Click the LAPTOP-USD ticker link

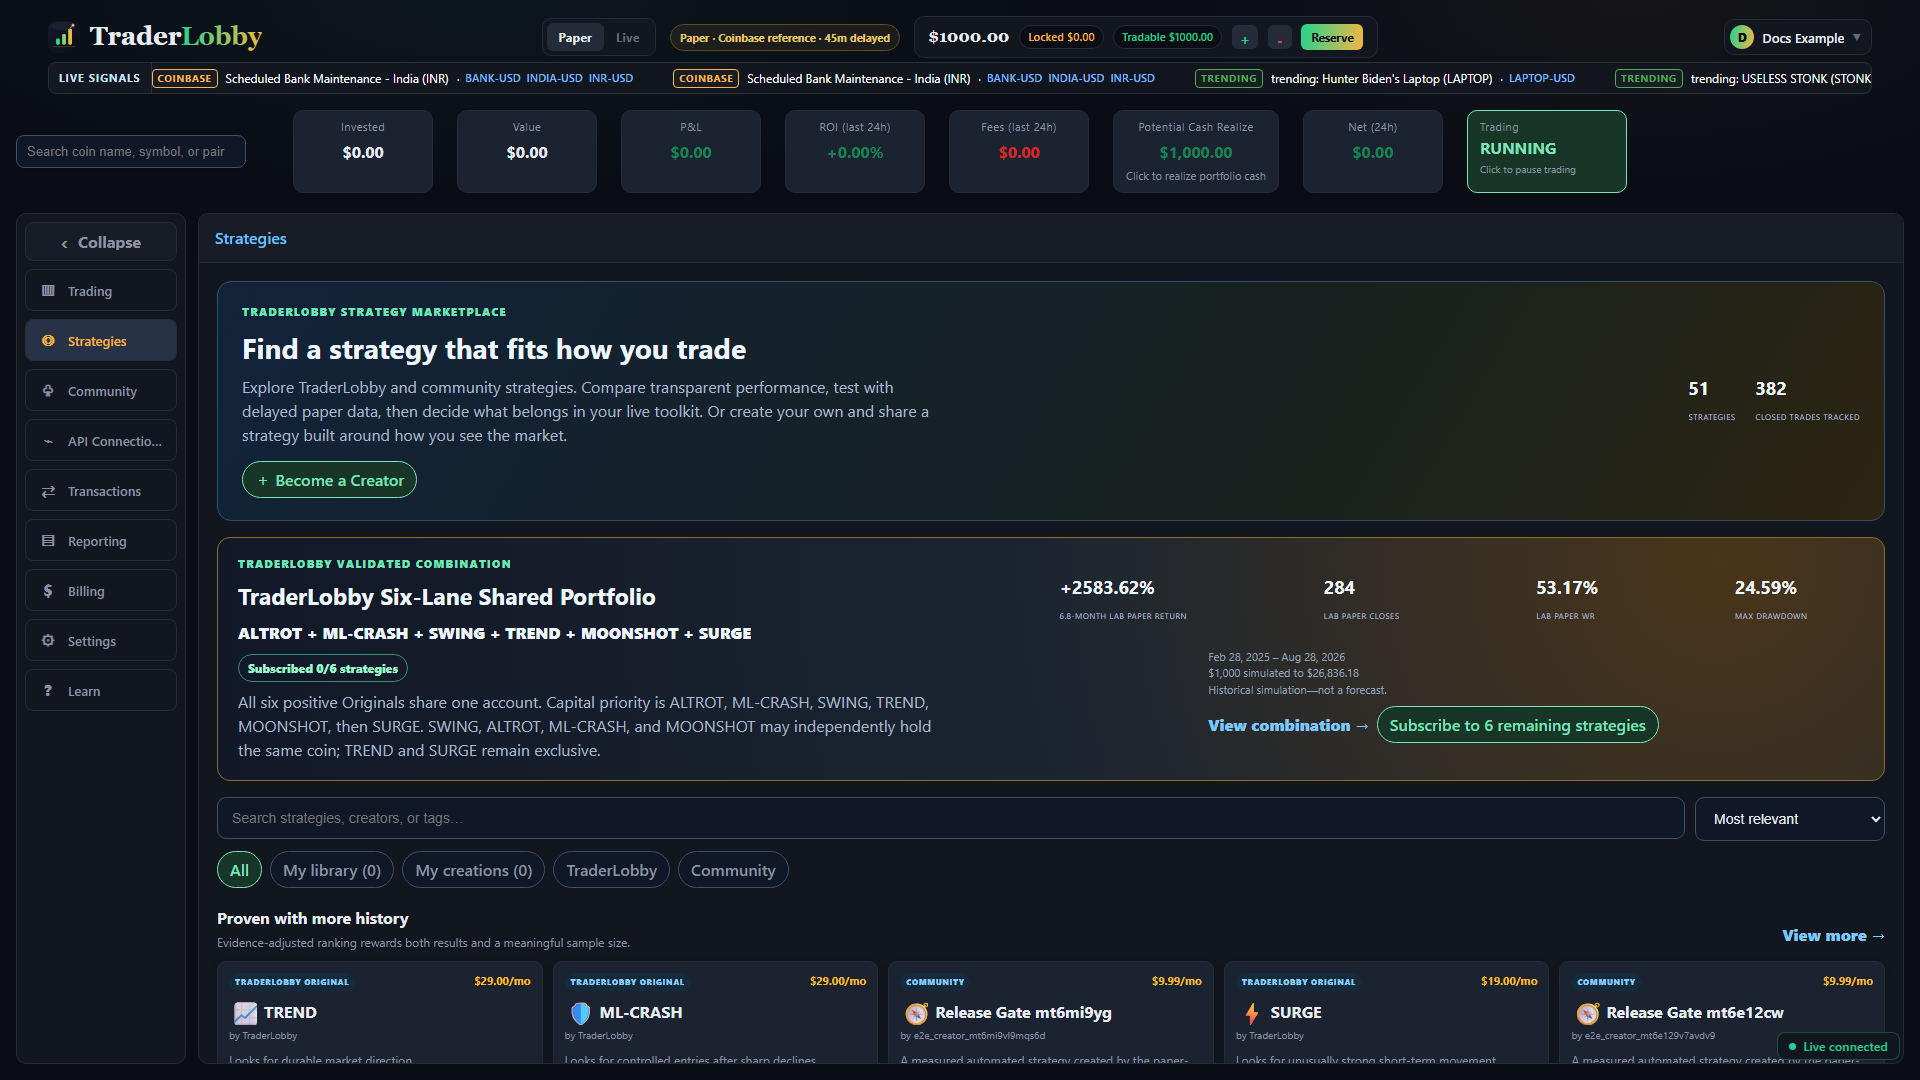point(1541,78)
